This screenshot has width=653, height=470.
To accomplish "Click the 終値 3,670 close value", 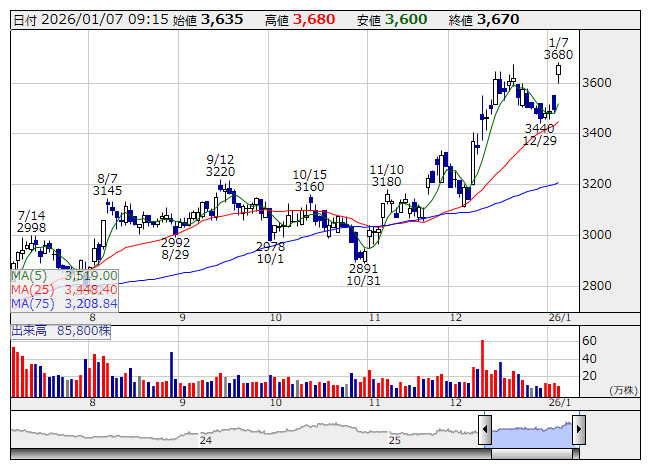I will (484, 20).
